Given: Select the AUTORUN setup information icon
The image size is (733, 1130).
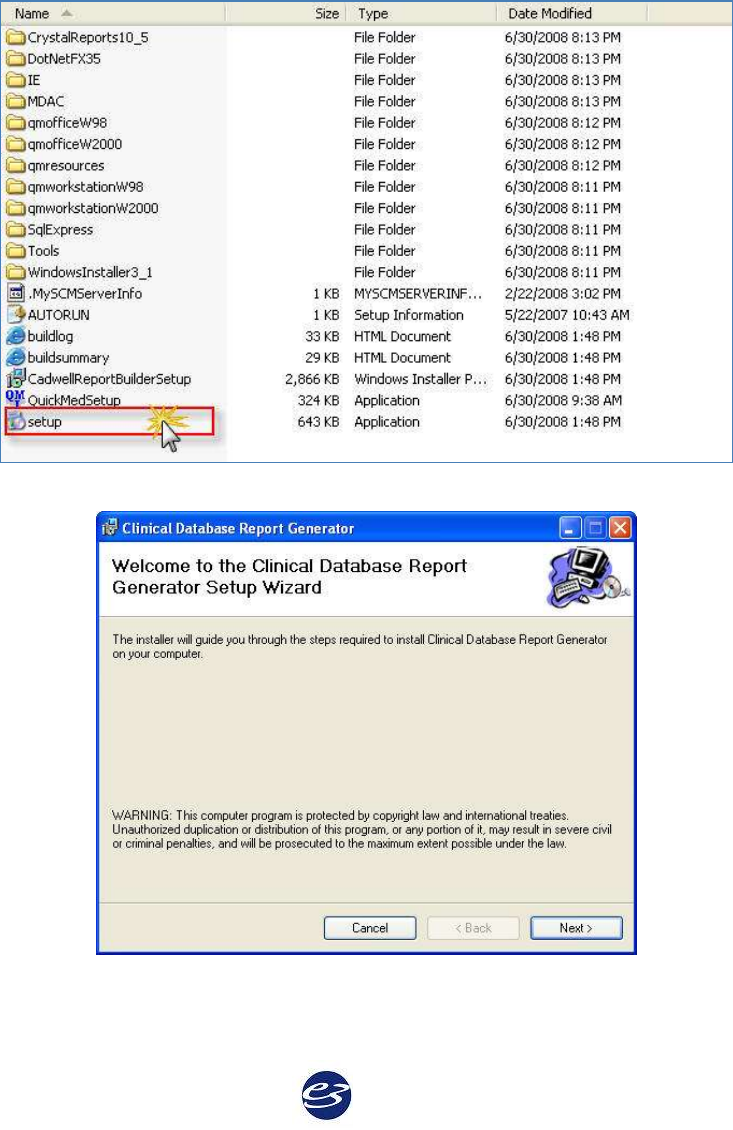Looking at the screenshot, I should pos(16,315).
